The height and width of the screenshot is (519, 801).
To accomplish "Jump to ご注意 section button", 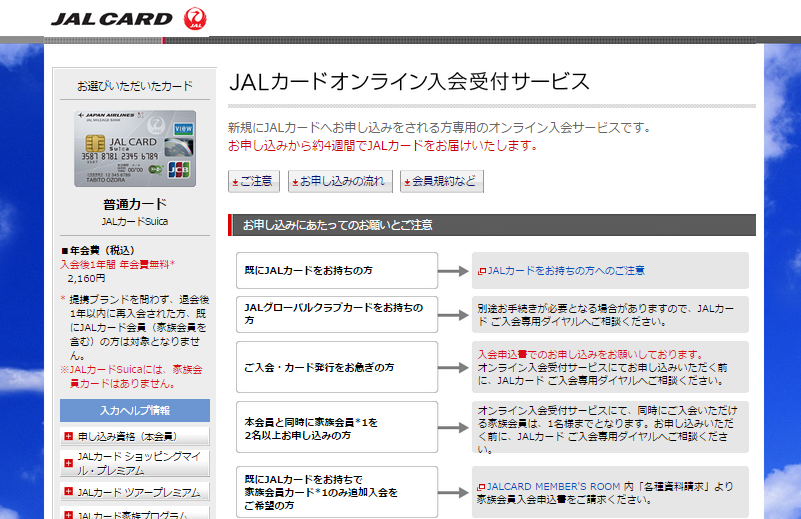I will (x=254, y=181).
